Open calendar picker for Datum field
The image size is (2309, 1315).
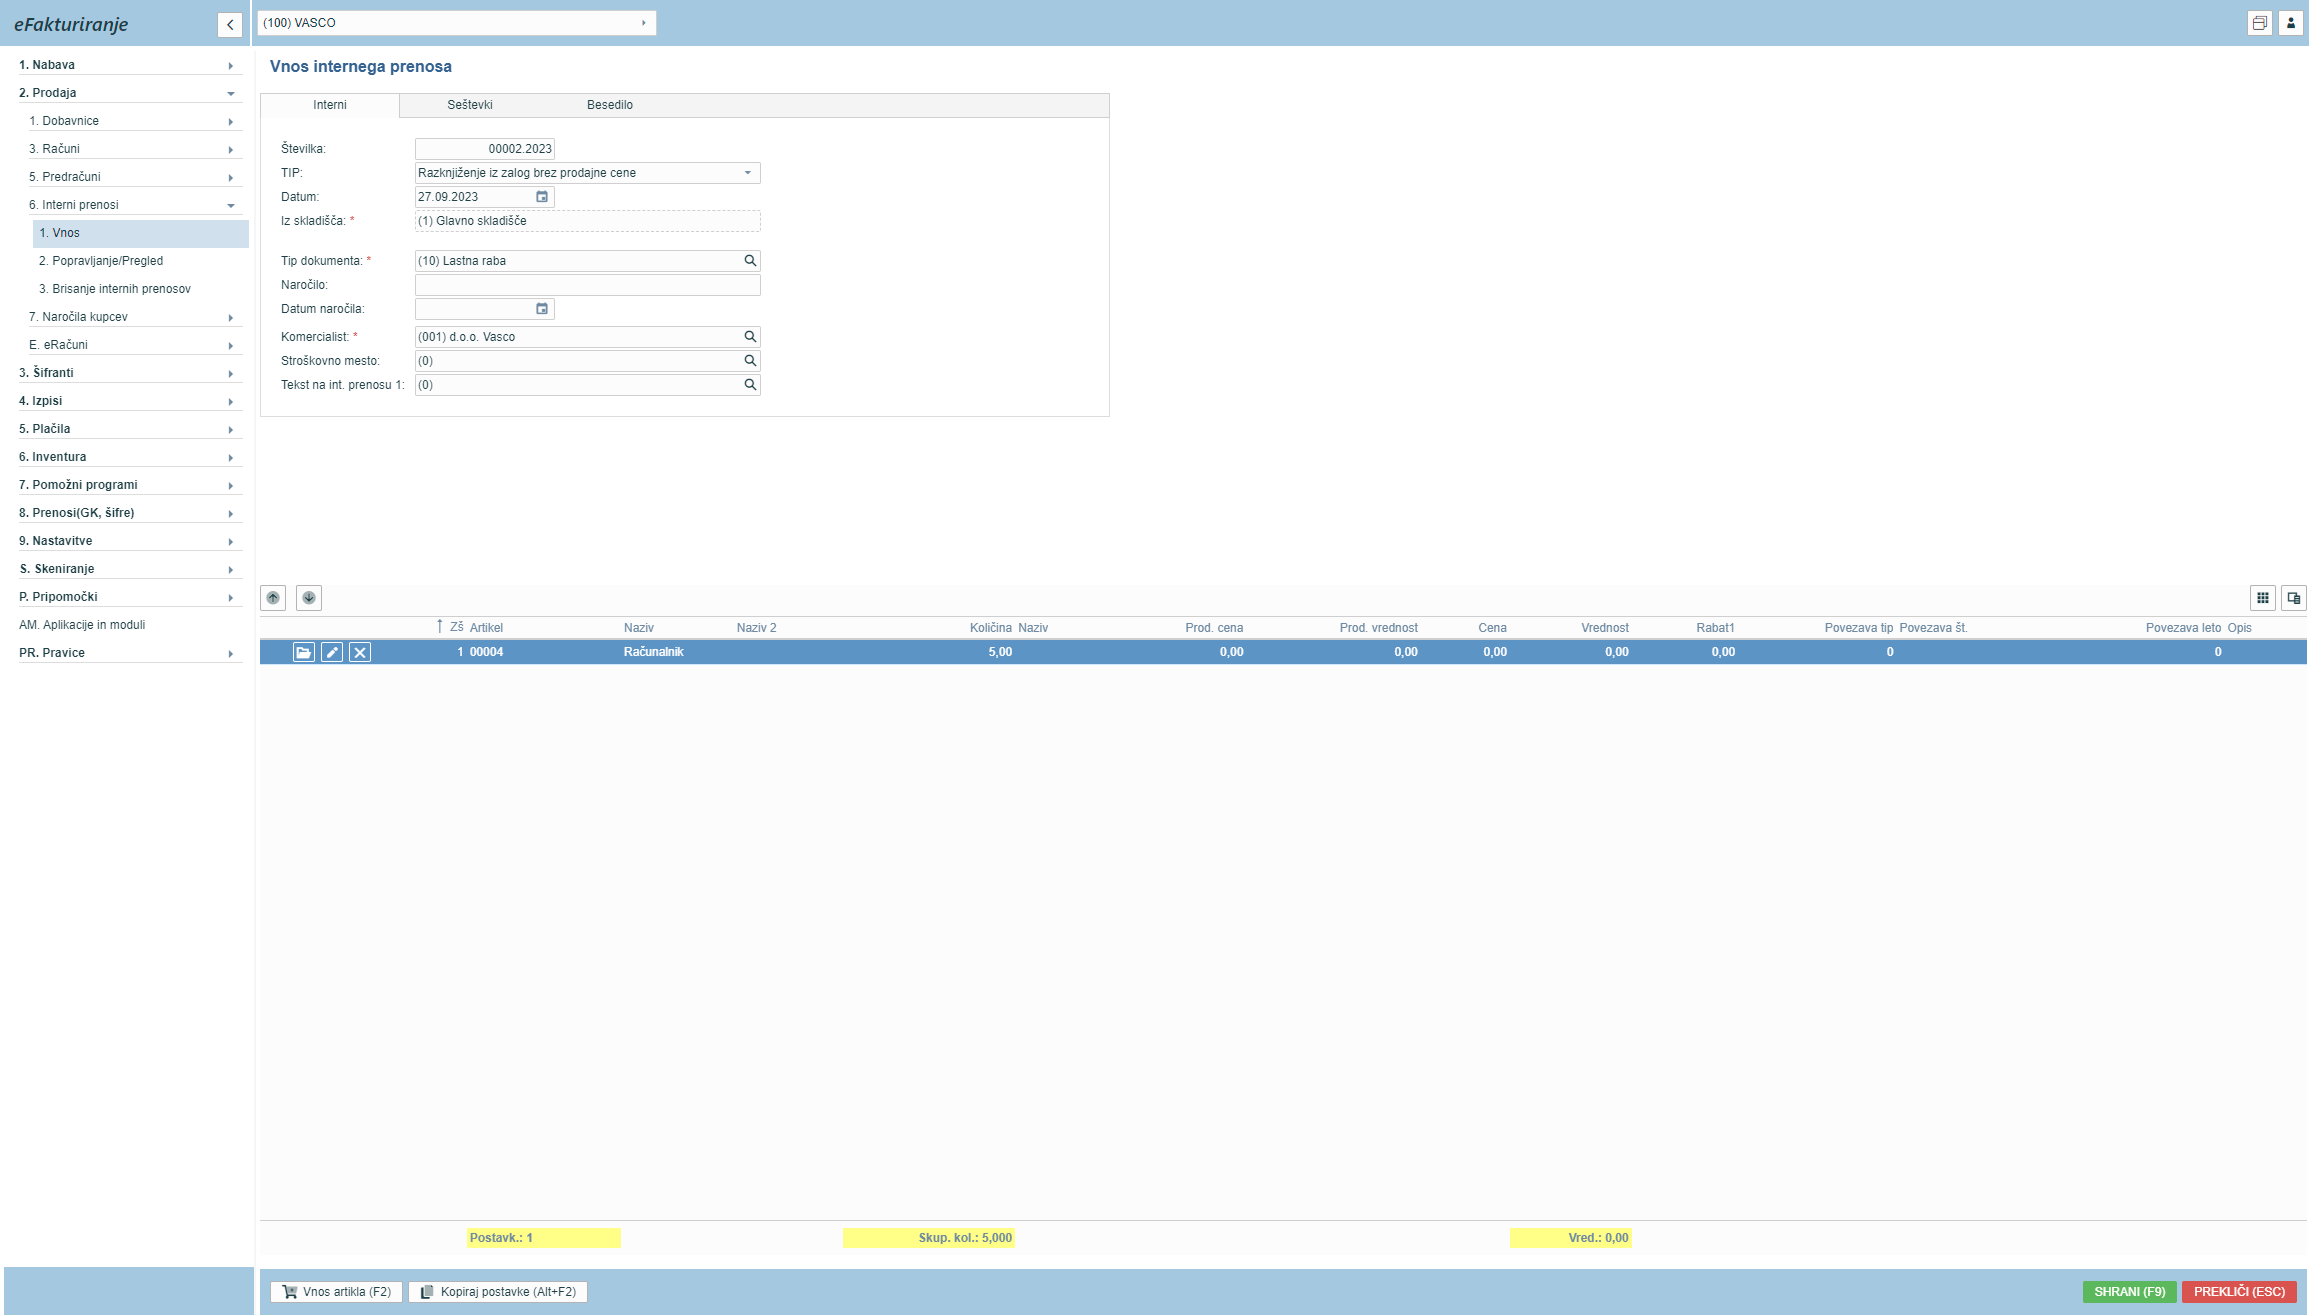[x=542, y=197]
